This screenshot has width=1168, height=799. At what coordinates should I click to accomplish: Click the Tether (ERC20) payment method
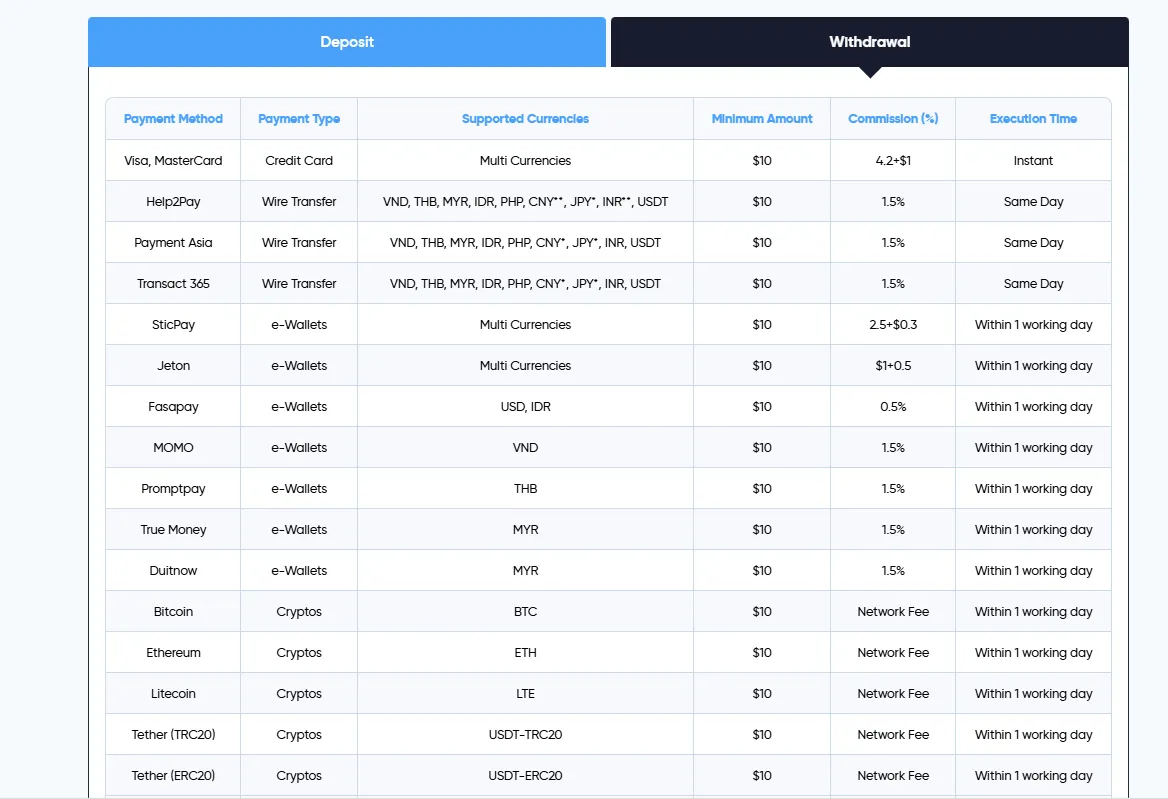[173, 775]
